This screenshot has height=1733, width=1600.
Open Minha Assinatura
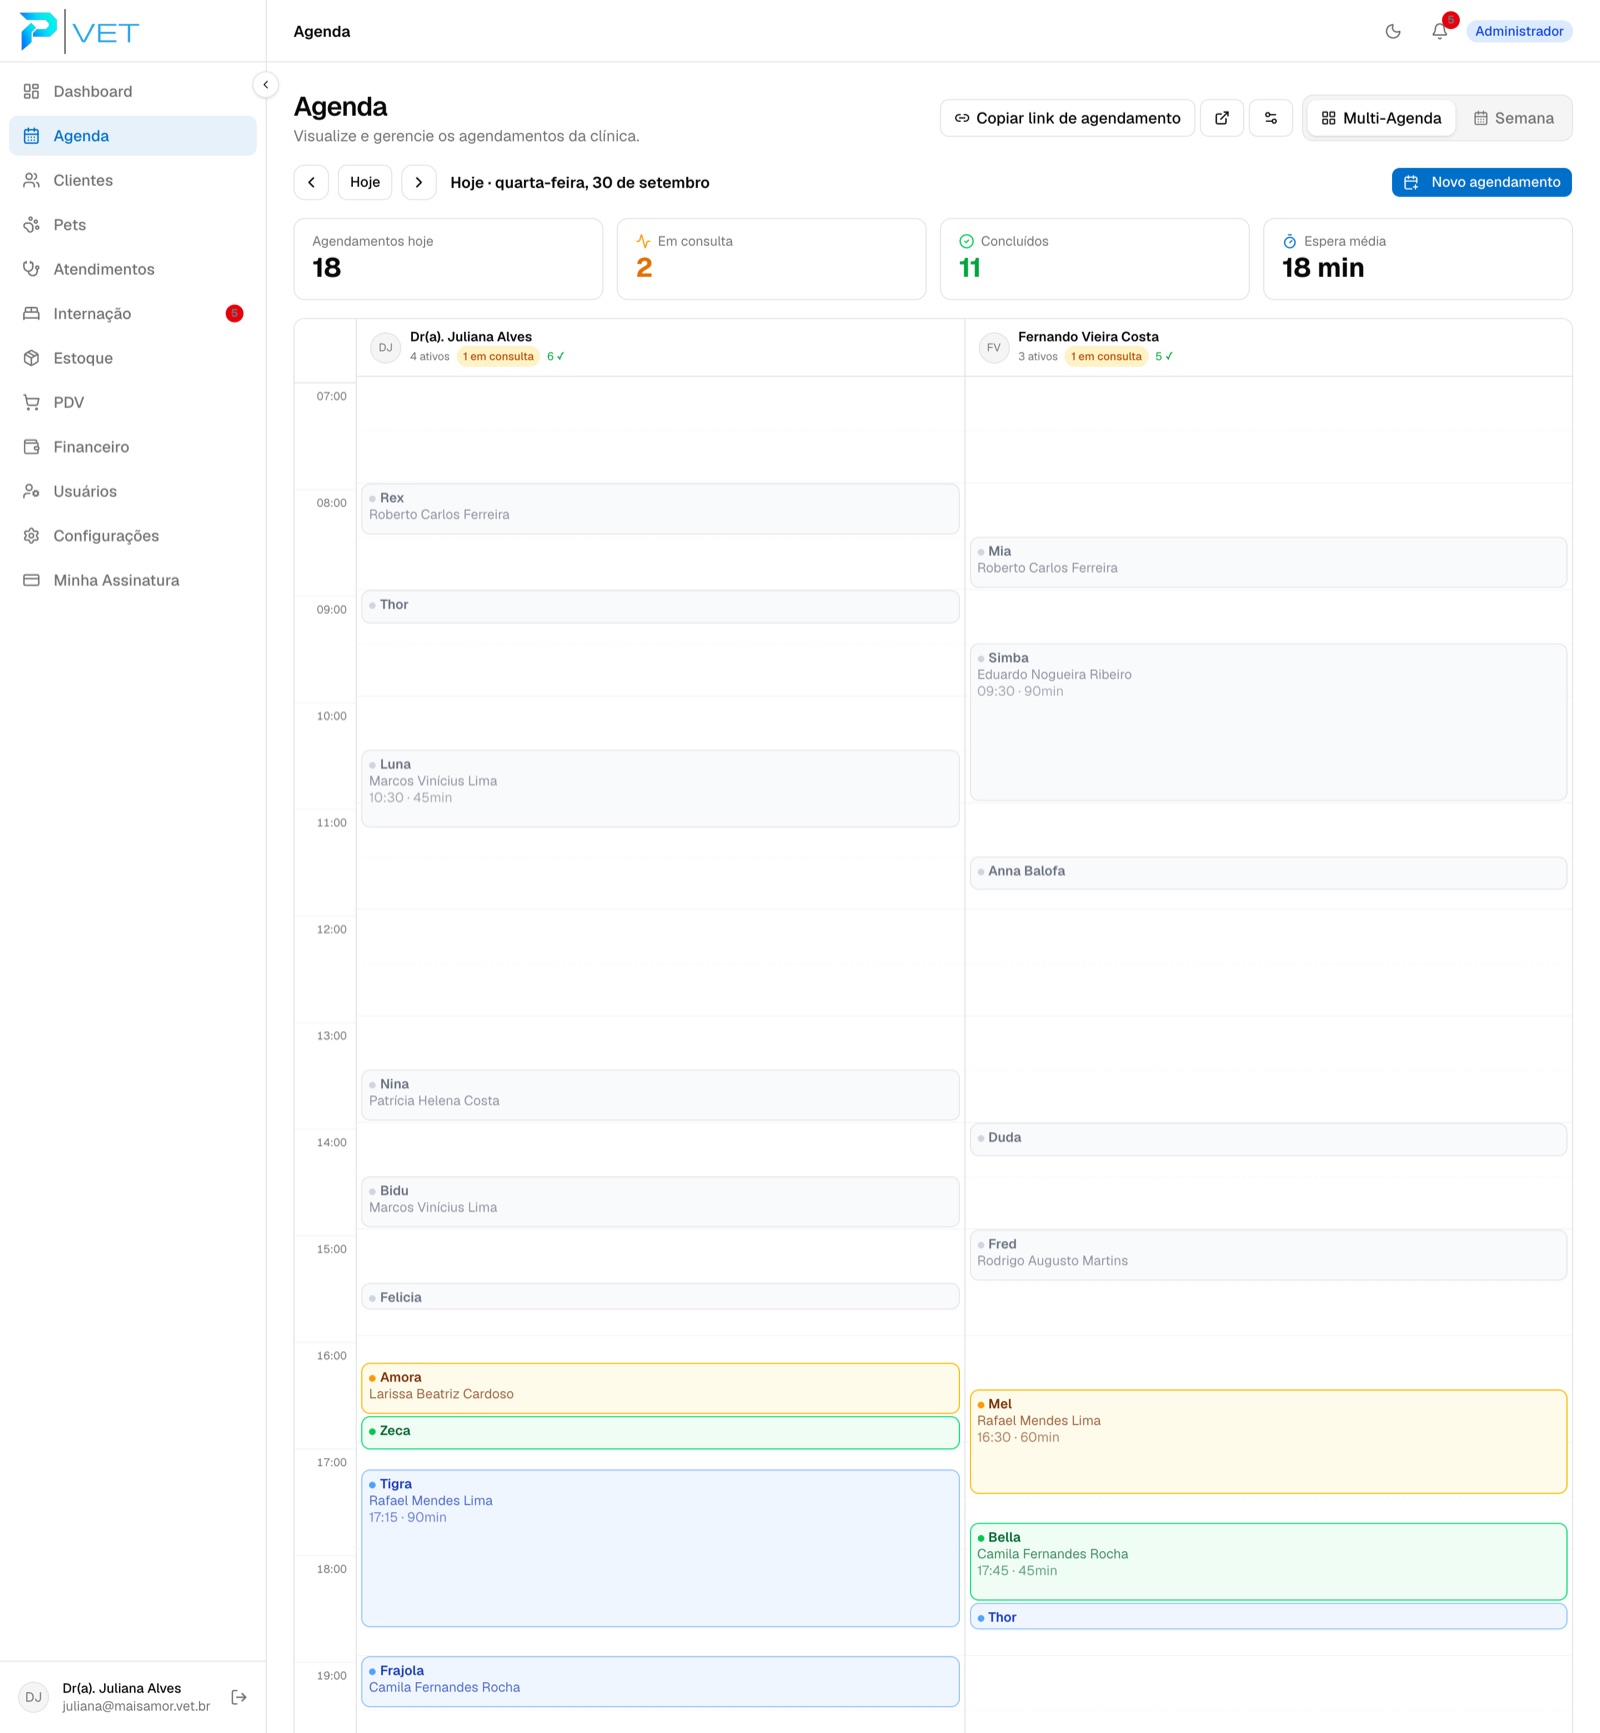pos(133,580)
